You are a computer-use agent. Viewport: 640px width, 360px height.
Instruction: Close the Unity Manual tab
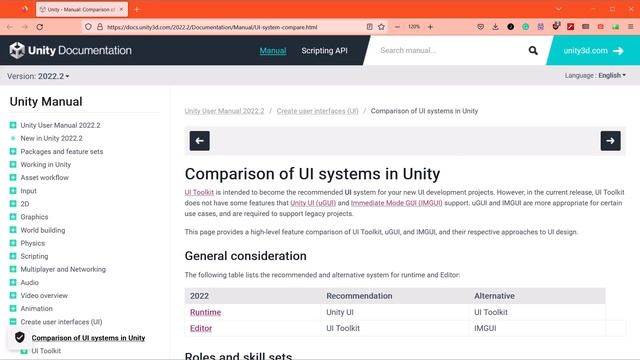pos(121,9)
